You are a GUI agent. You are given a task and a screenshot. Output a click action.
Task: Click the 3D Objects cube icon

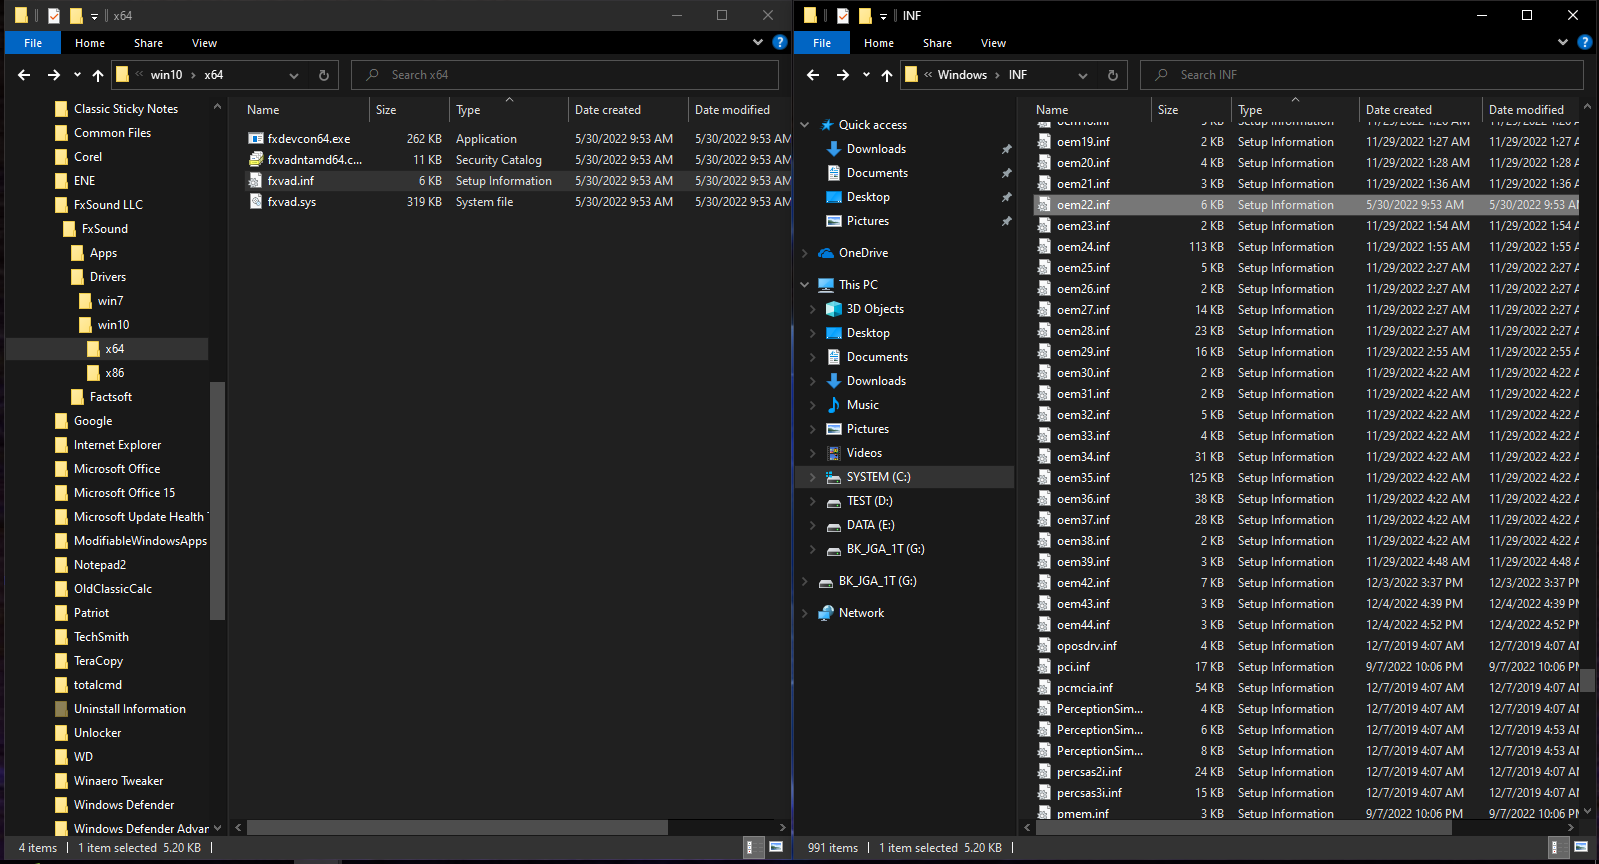pos(834,309)
